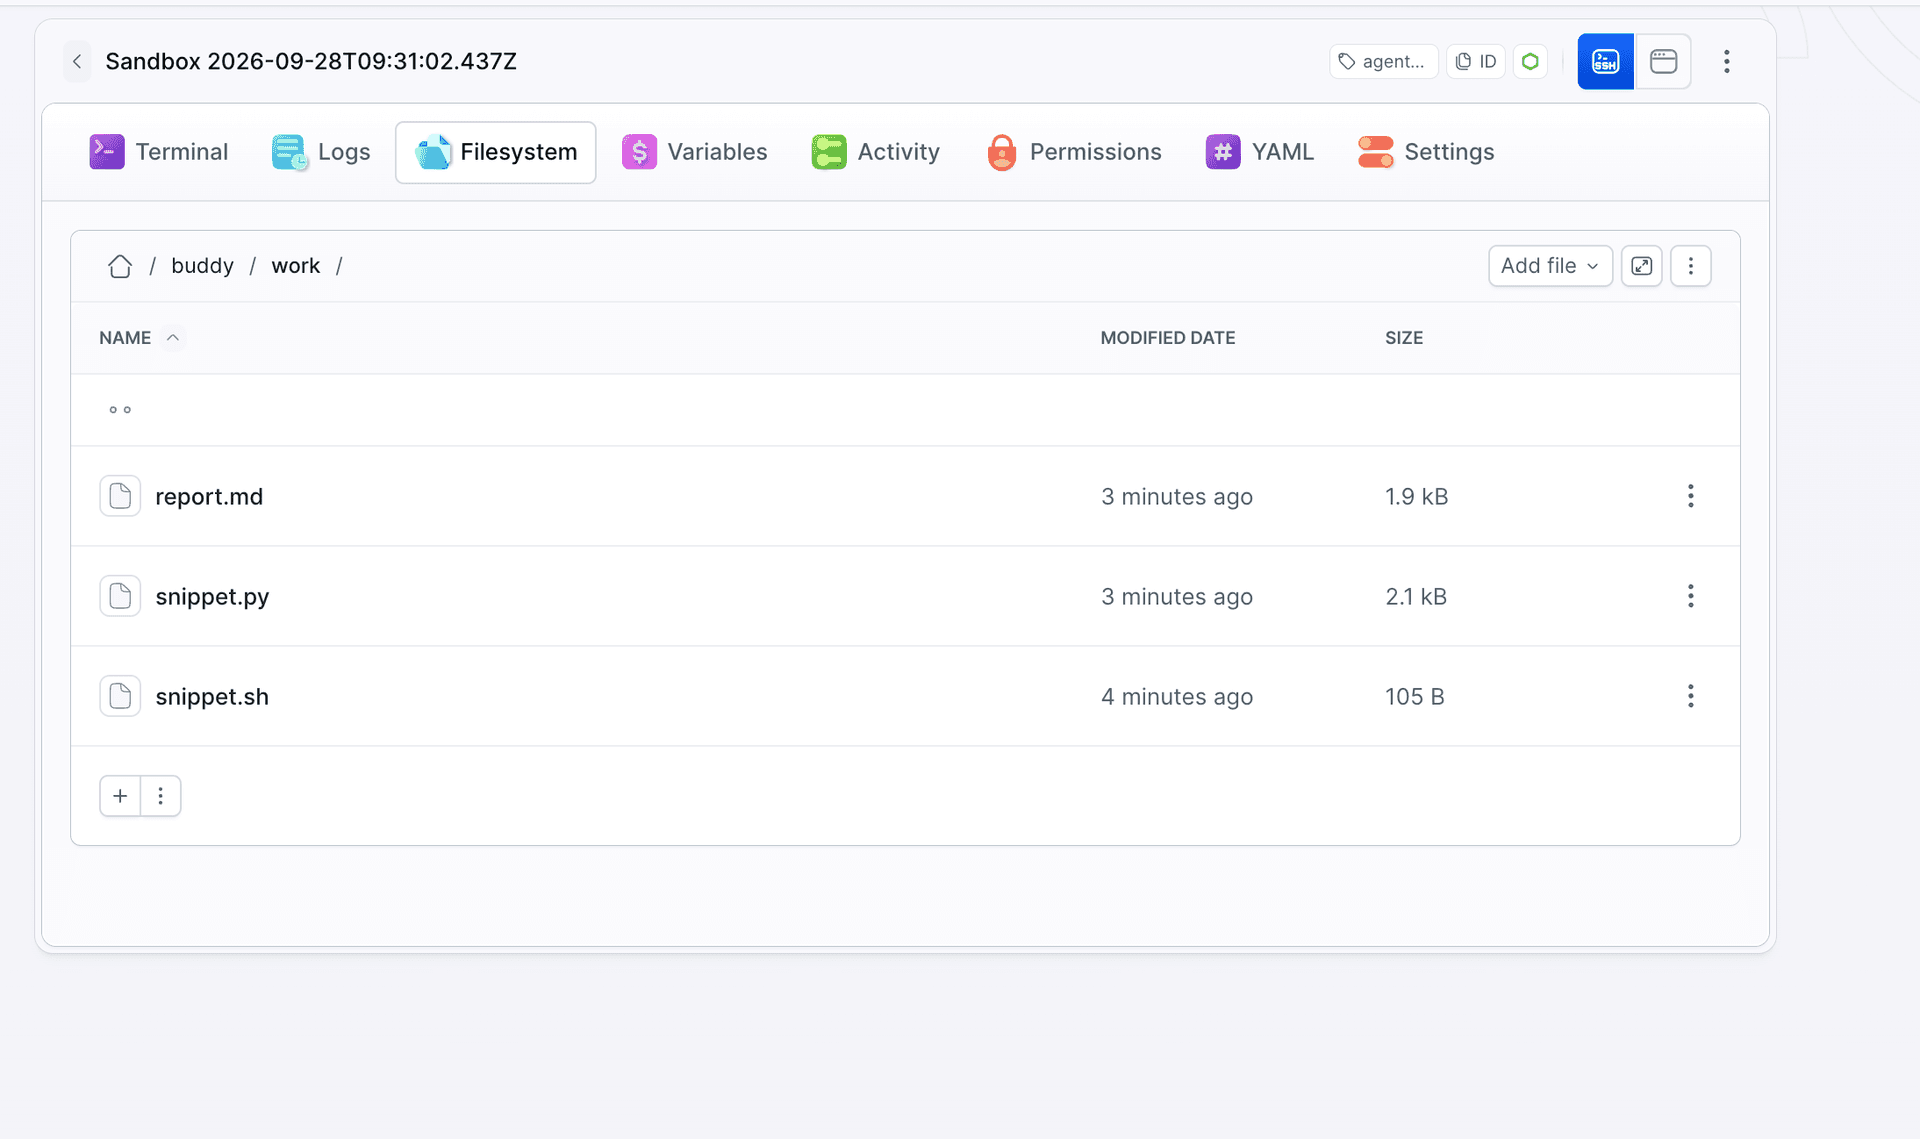Click the 105 B size value

click(x=1415, y=697)
